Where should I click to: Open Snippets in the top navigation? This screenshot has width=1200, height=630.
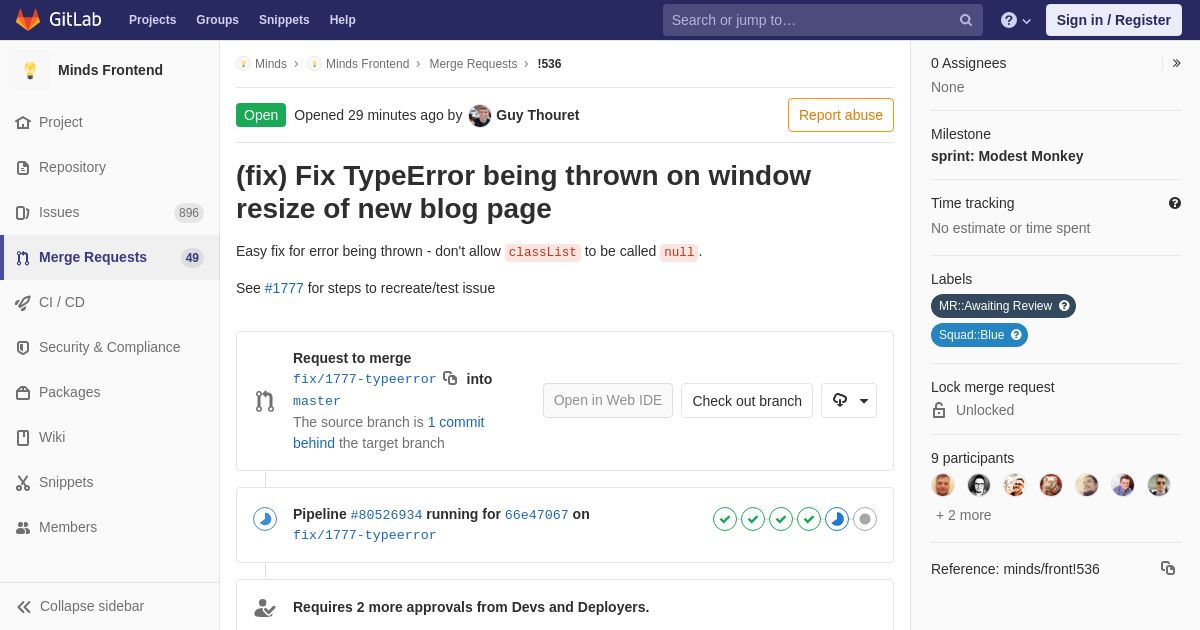tap(284, 20)
